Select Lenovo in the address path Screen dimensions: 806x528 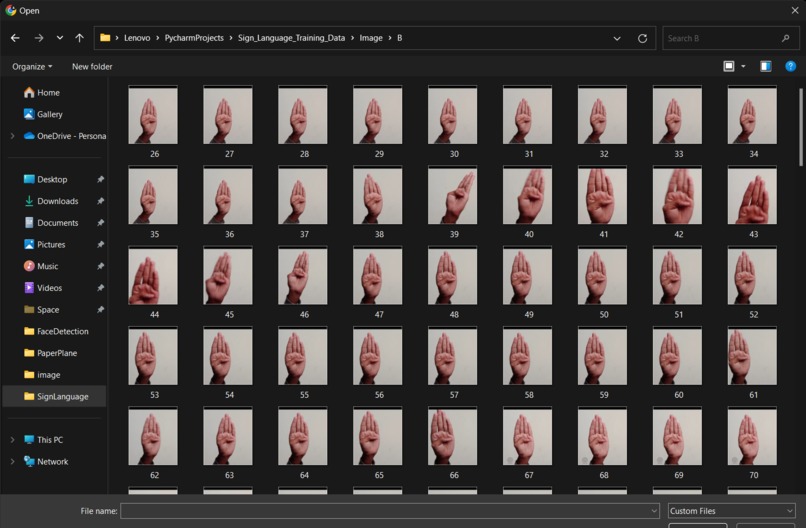(137, 38)
